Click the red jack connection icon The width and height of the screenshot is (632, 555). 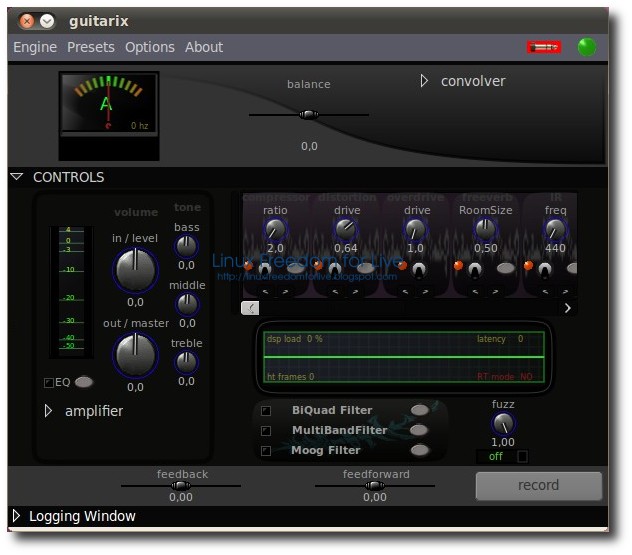click(x=544, y=47)
